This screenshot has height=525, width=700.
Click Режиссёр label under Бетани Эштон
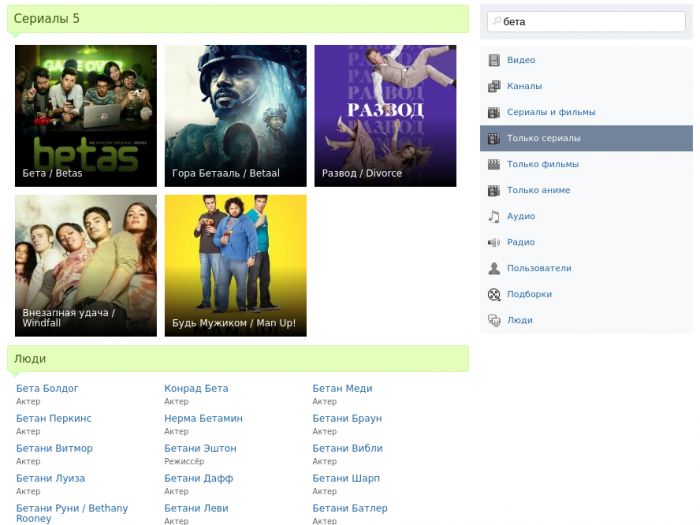pyautogui.click(x=184, y=462)
